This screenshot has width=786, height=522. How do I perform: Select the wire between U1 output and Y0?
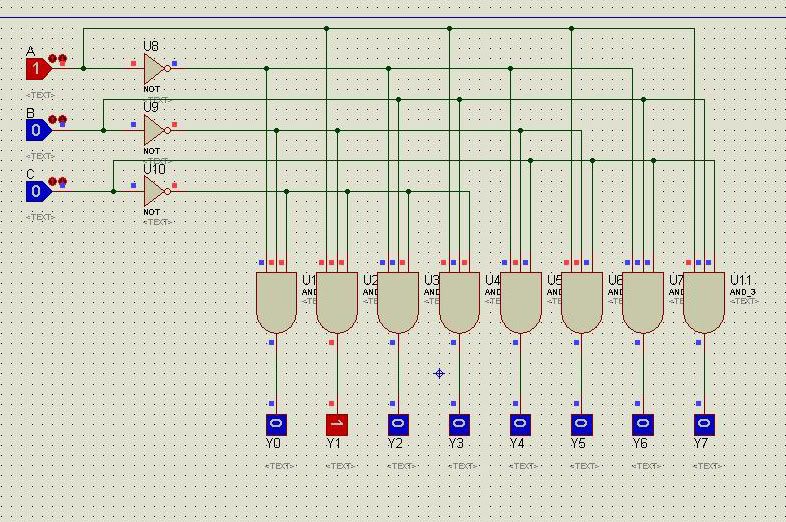click(x=276, y=374)
